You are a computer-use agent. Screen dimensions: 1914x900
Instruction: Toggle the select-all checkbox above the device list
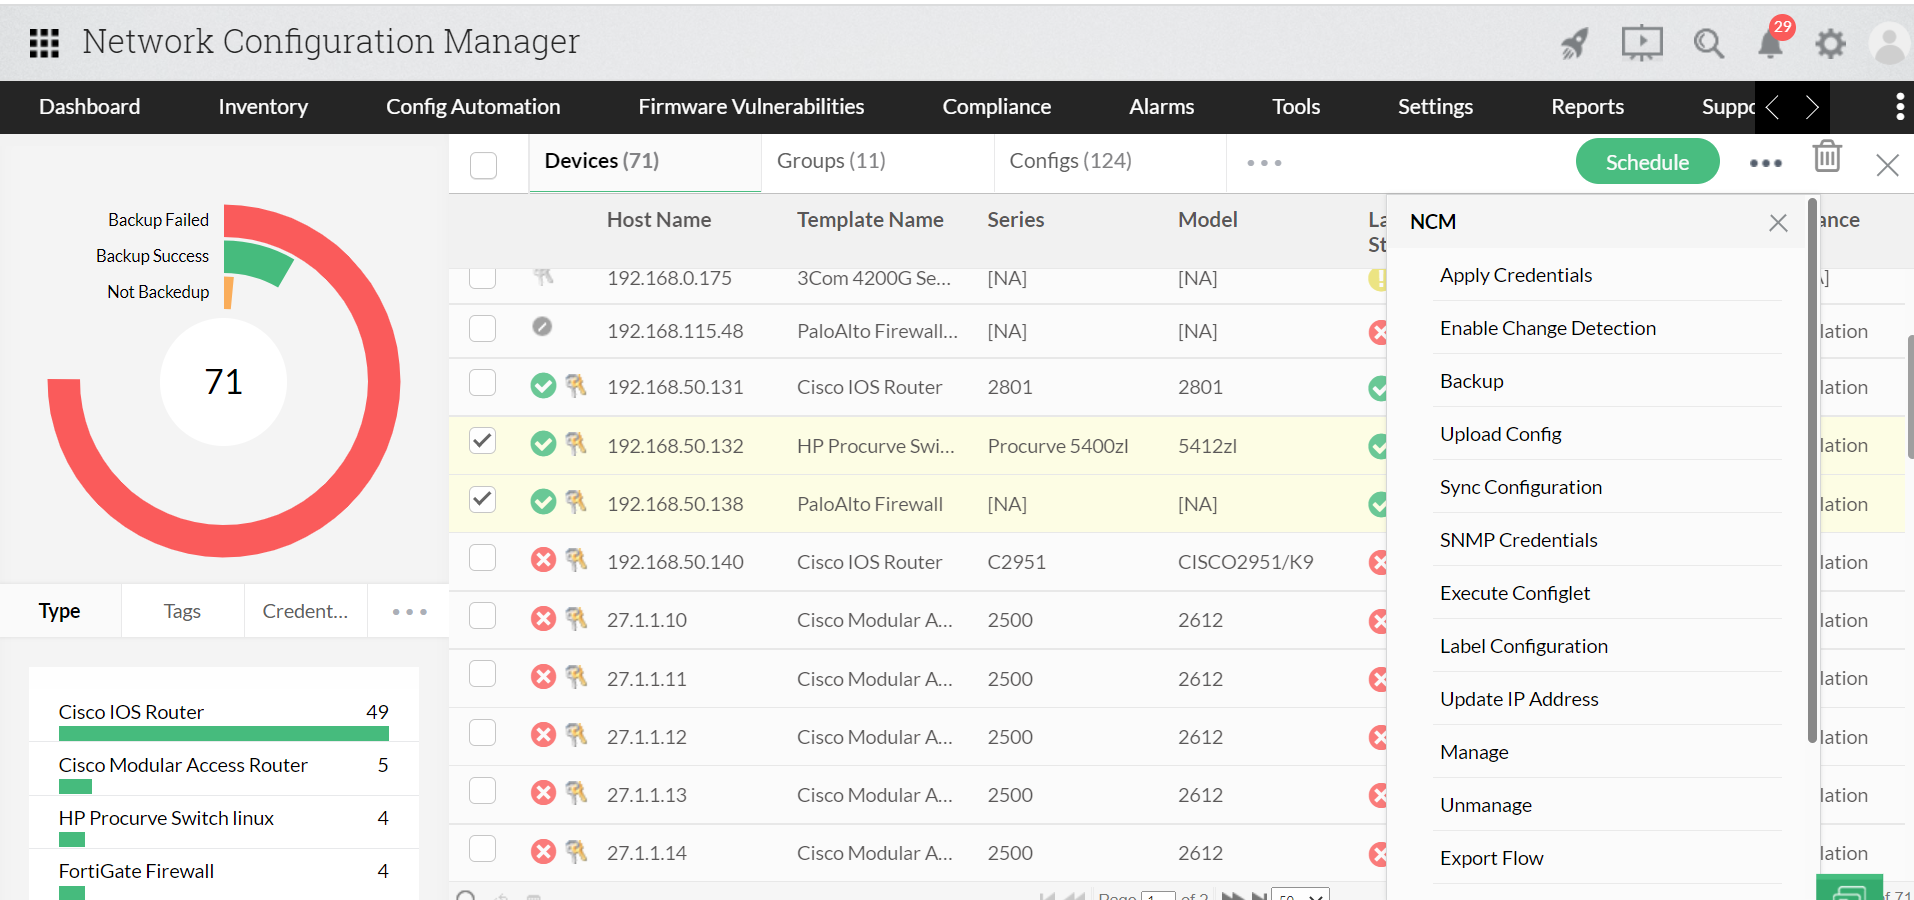(x=484, y=165)
